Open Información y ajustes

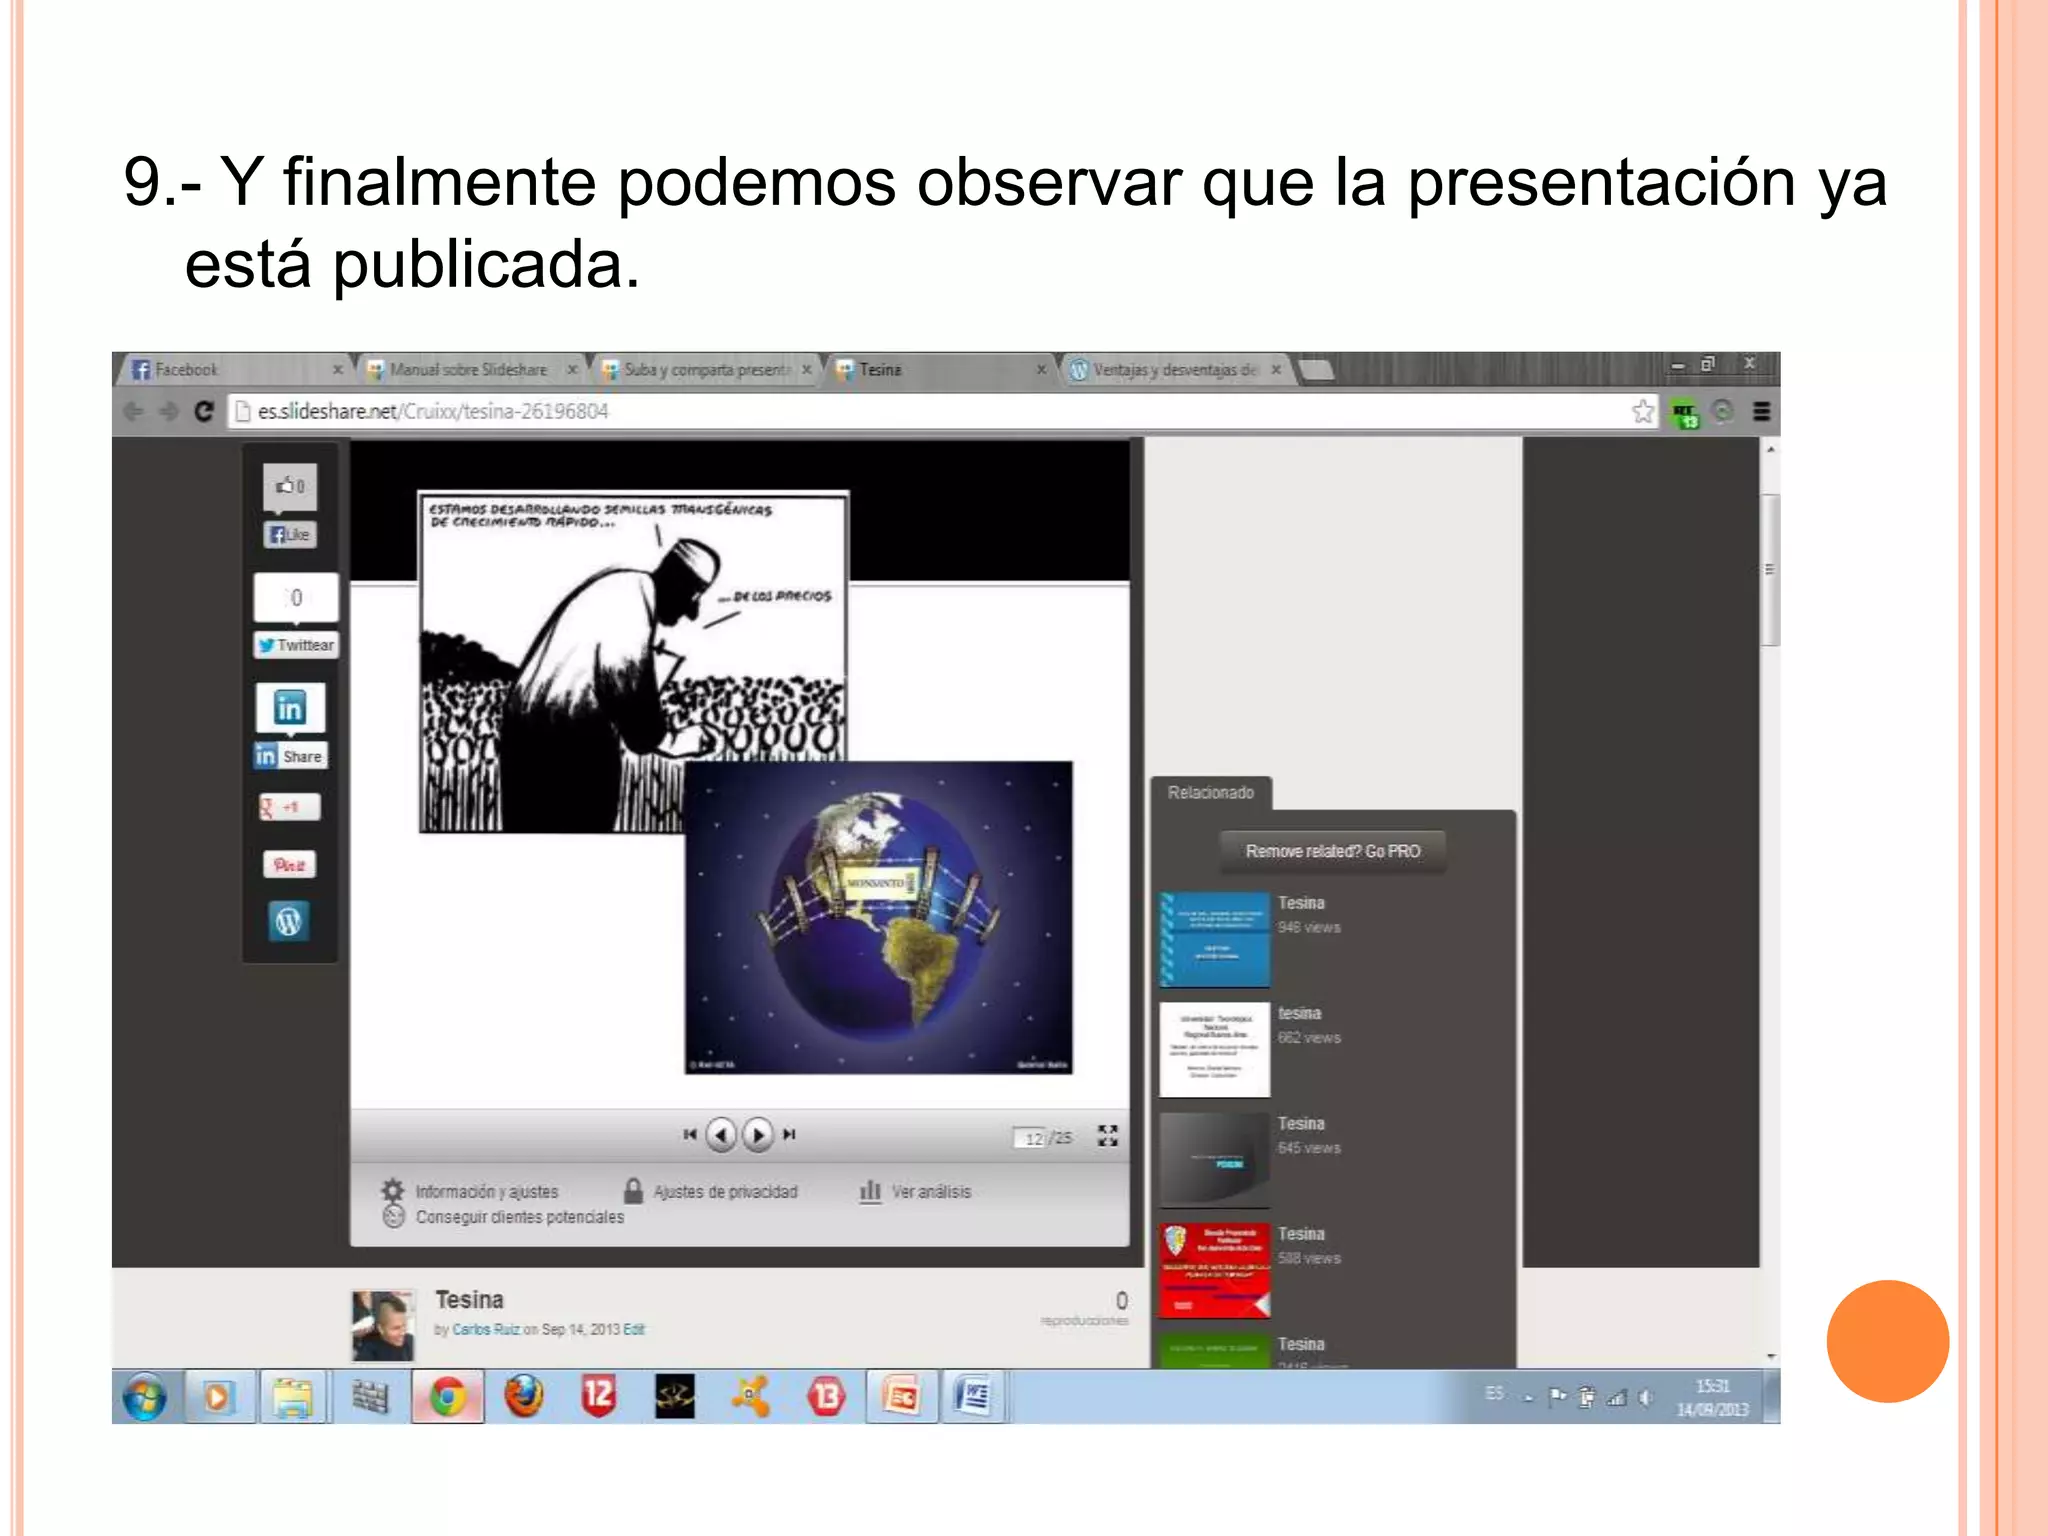coord(470,1191)
